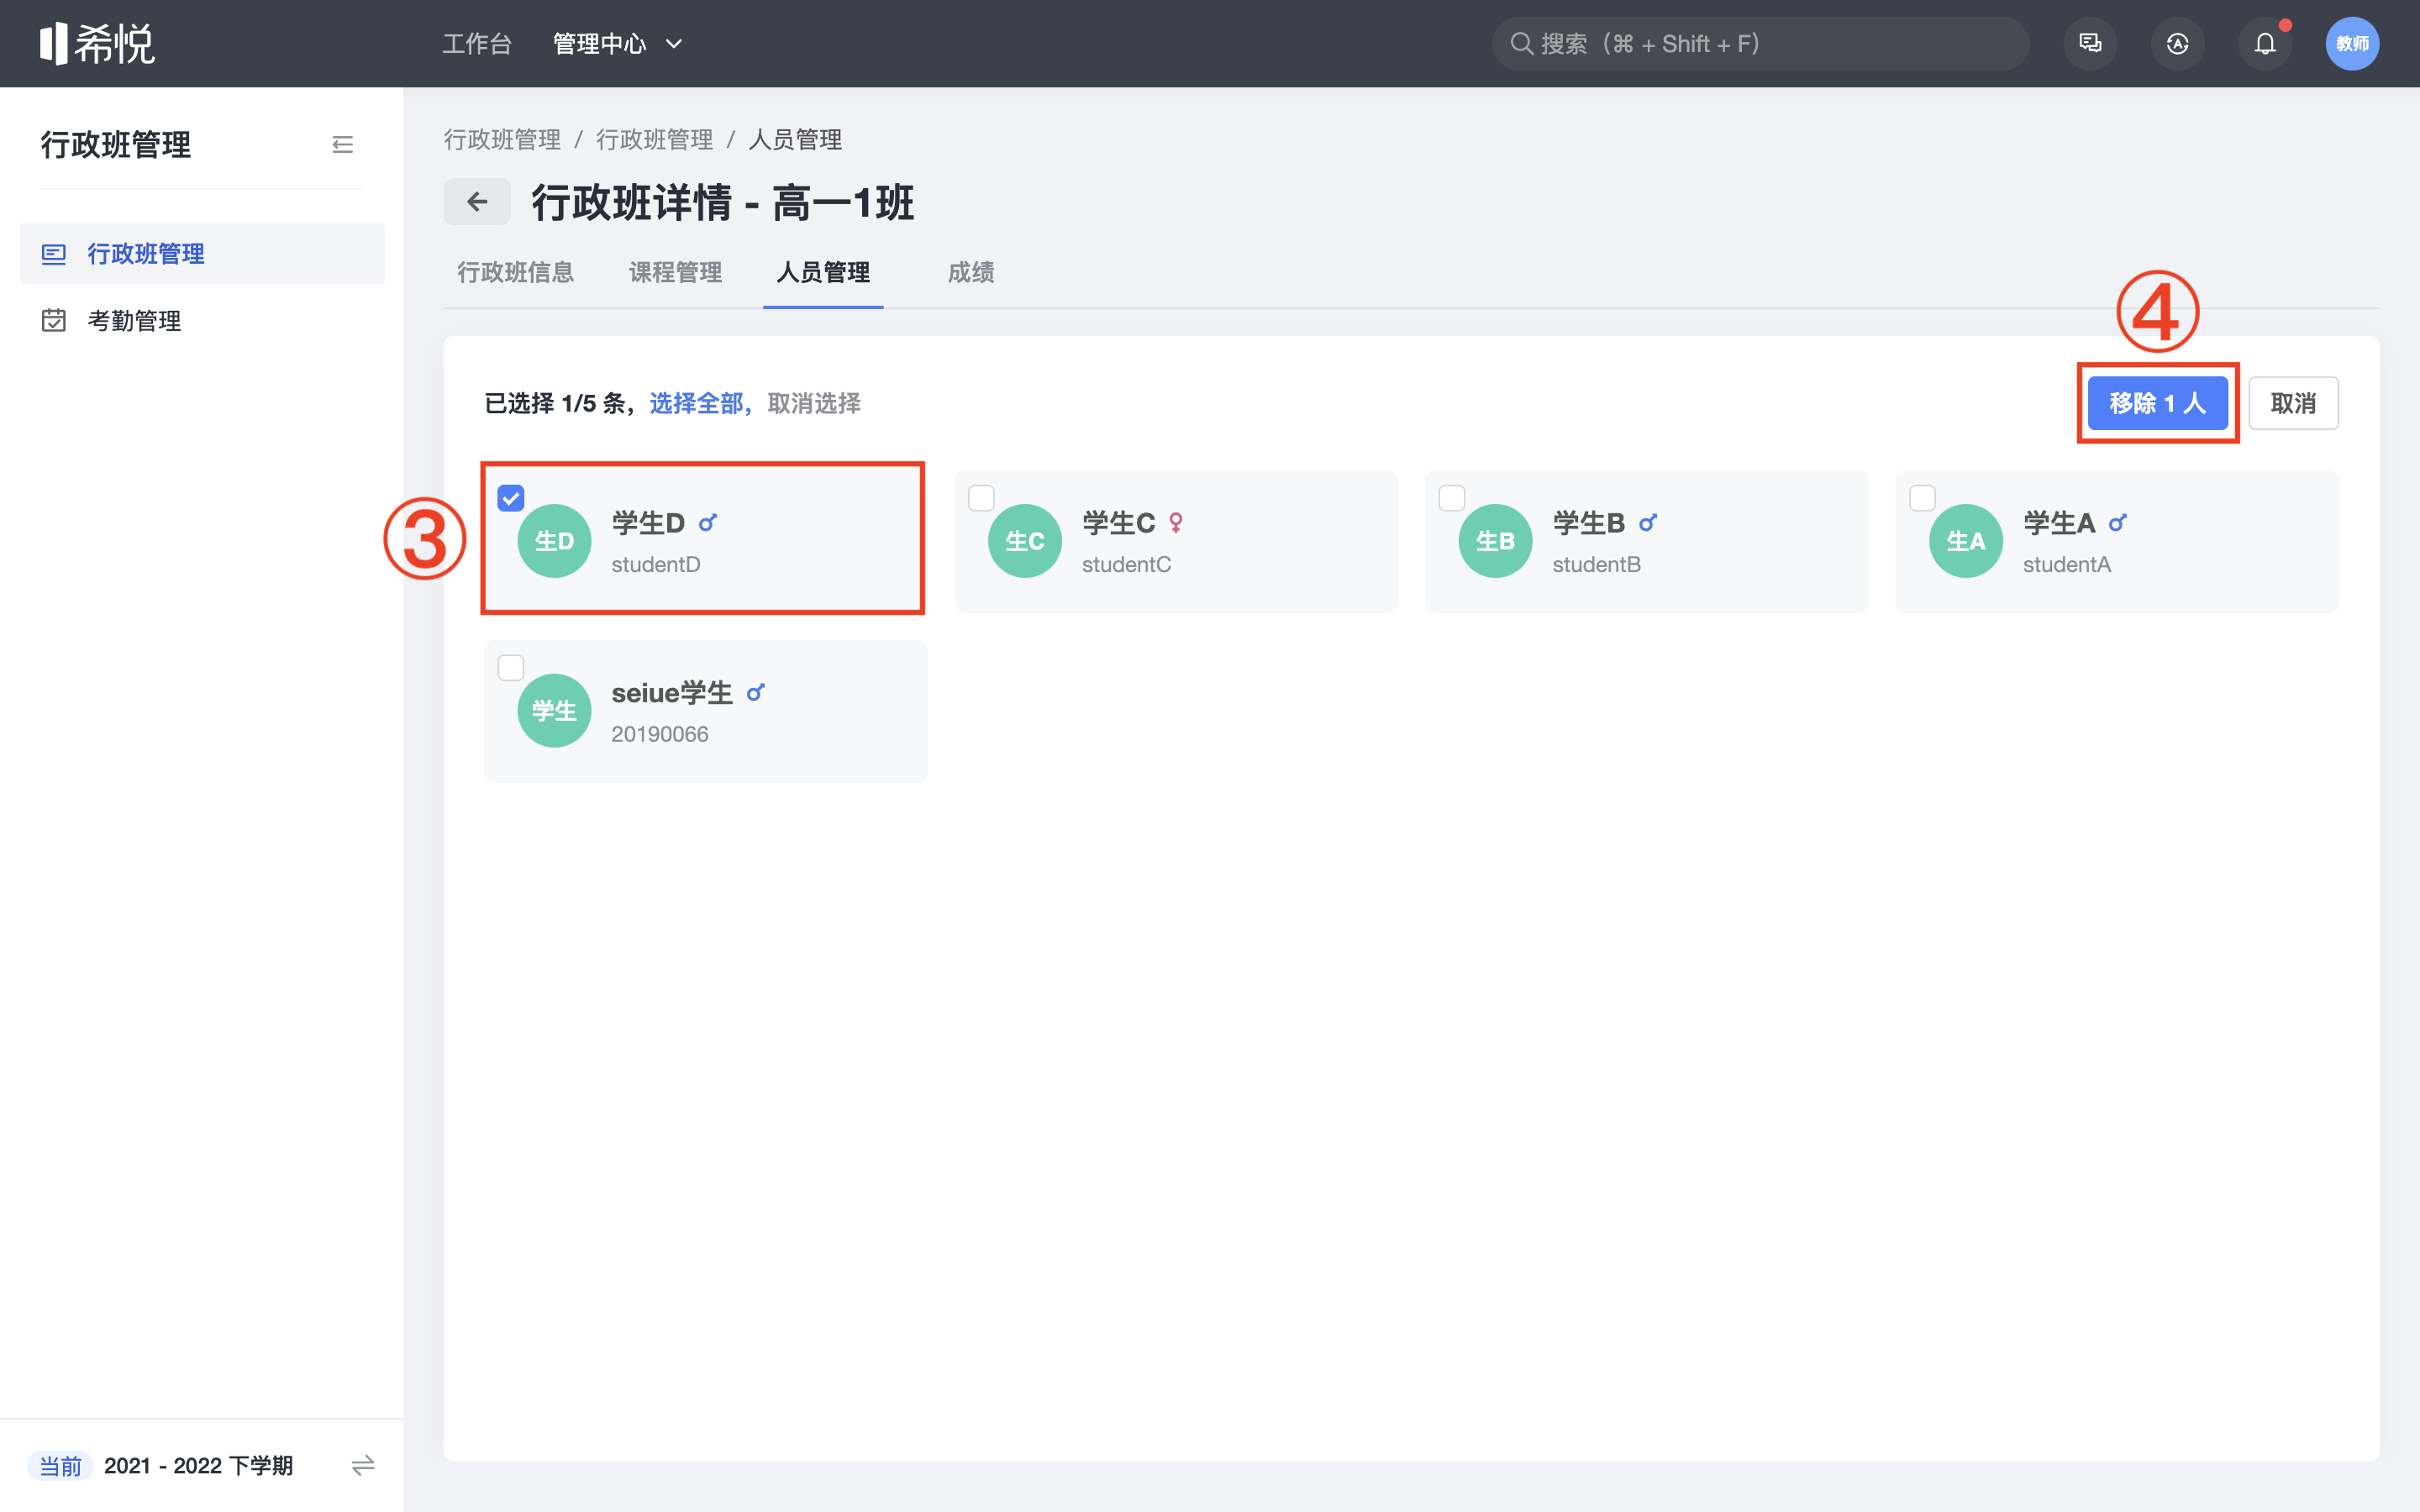Screen dimensions: 2420x1512
Task: Collapse the 行政班管理 sidebar
Action: pos(342,145)
